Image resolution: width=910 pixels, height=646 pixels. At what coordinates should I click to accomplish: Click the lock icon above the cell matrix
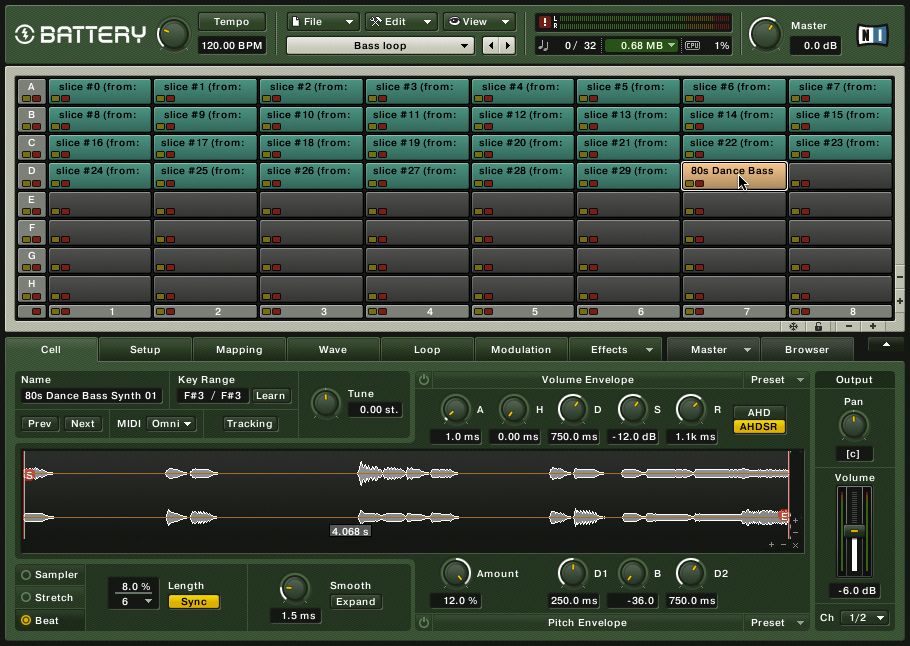tap(818, 327)
